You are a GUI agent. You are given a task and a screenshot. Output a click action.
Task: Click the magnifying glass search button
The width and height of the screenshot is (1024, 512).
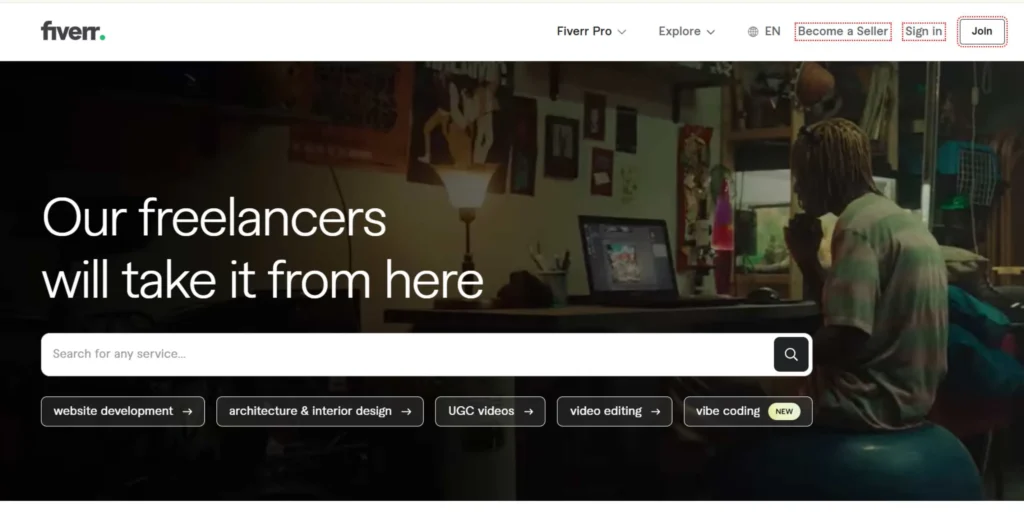pyautogui.click(x=791, y=355)
